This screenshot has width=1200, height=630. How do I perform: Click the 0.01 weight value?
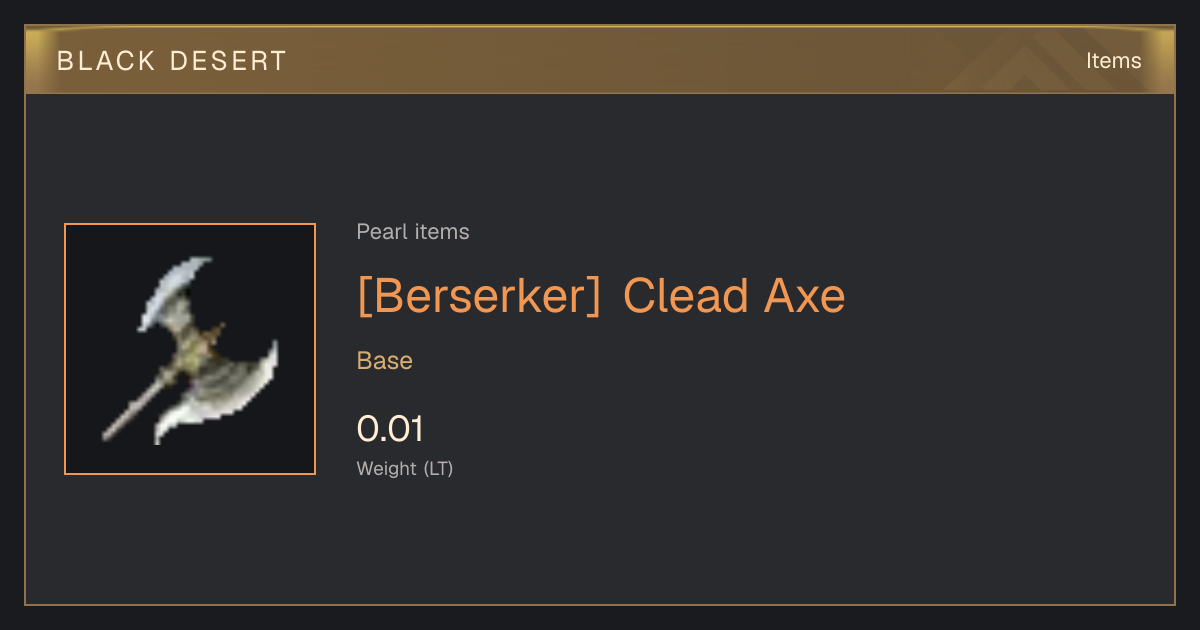click(390, 429)
